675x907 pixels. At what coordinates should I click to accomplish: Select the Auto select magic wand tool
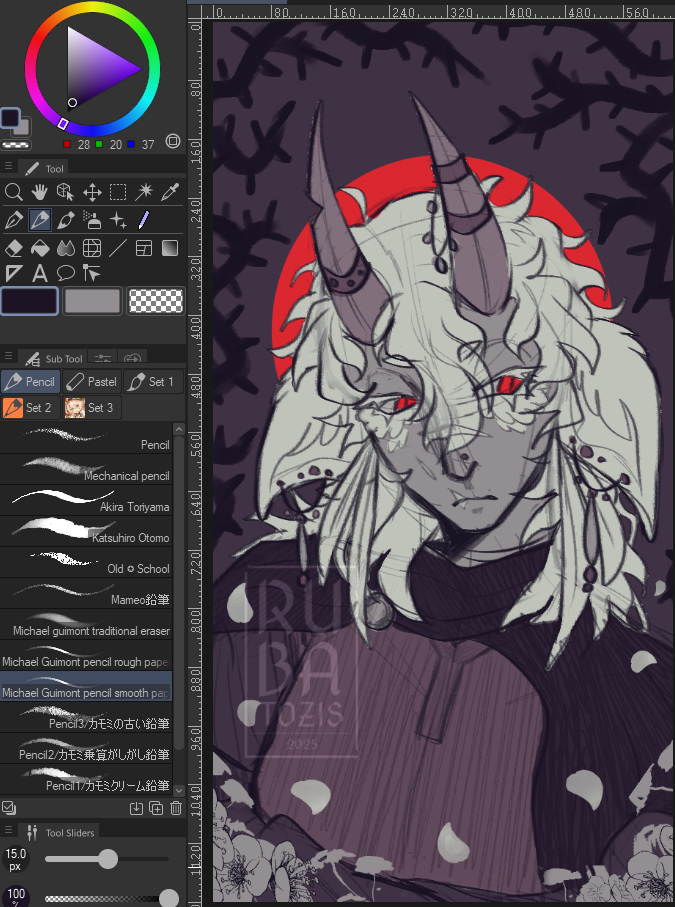[144, 192]
